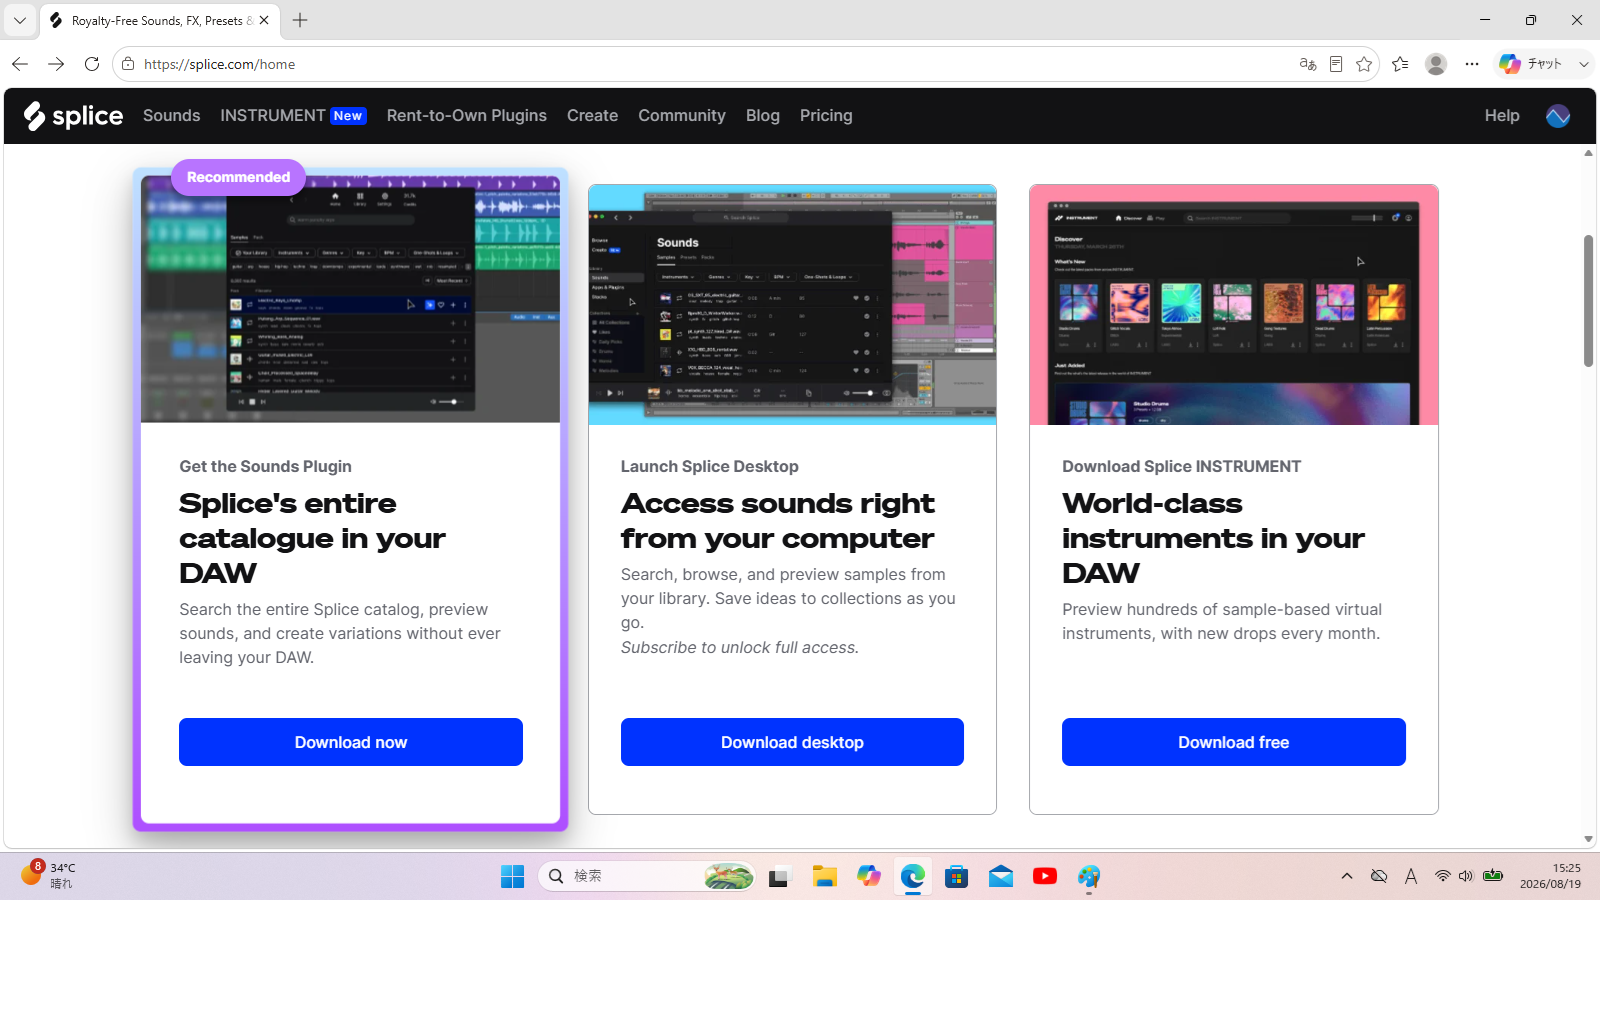Click the Windows taskbar search box
This screenshot has width=1600, height=1025.
647,877
